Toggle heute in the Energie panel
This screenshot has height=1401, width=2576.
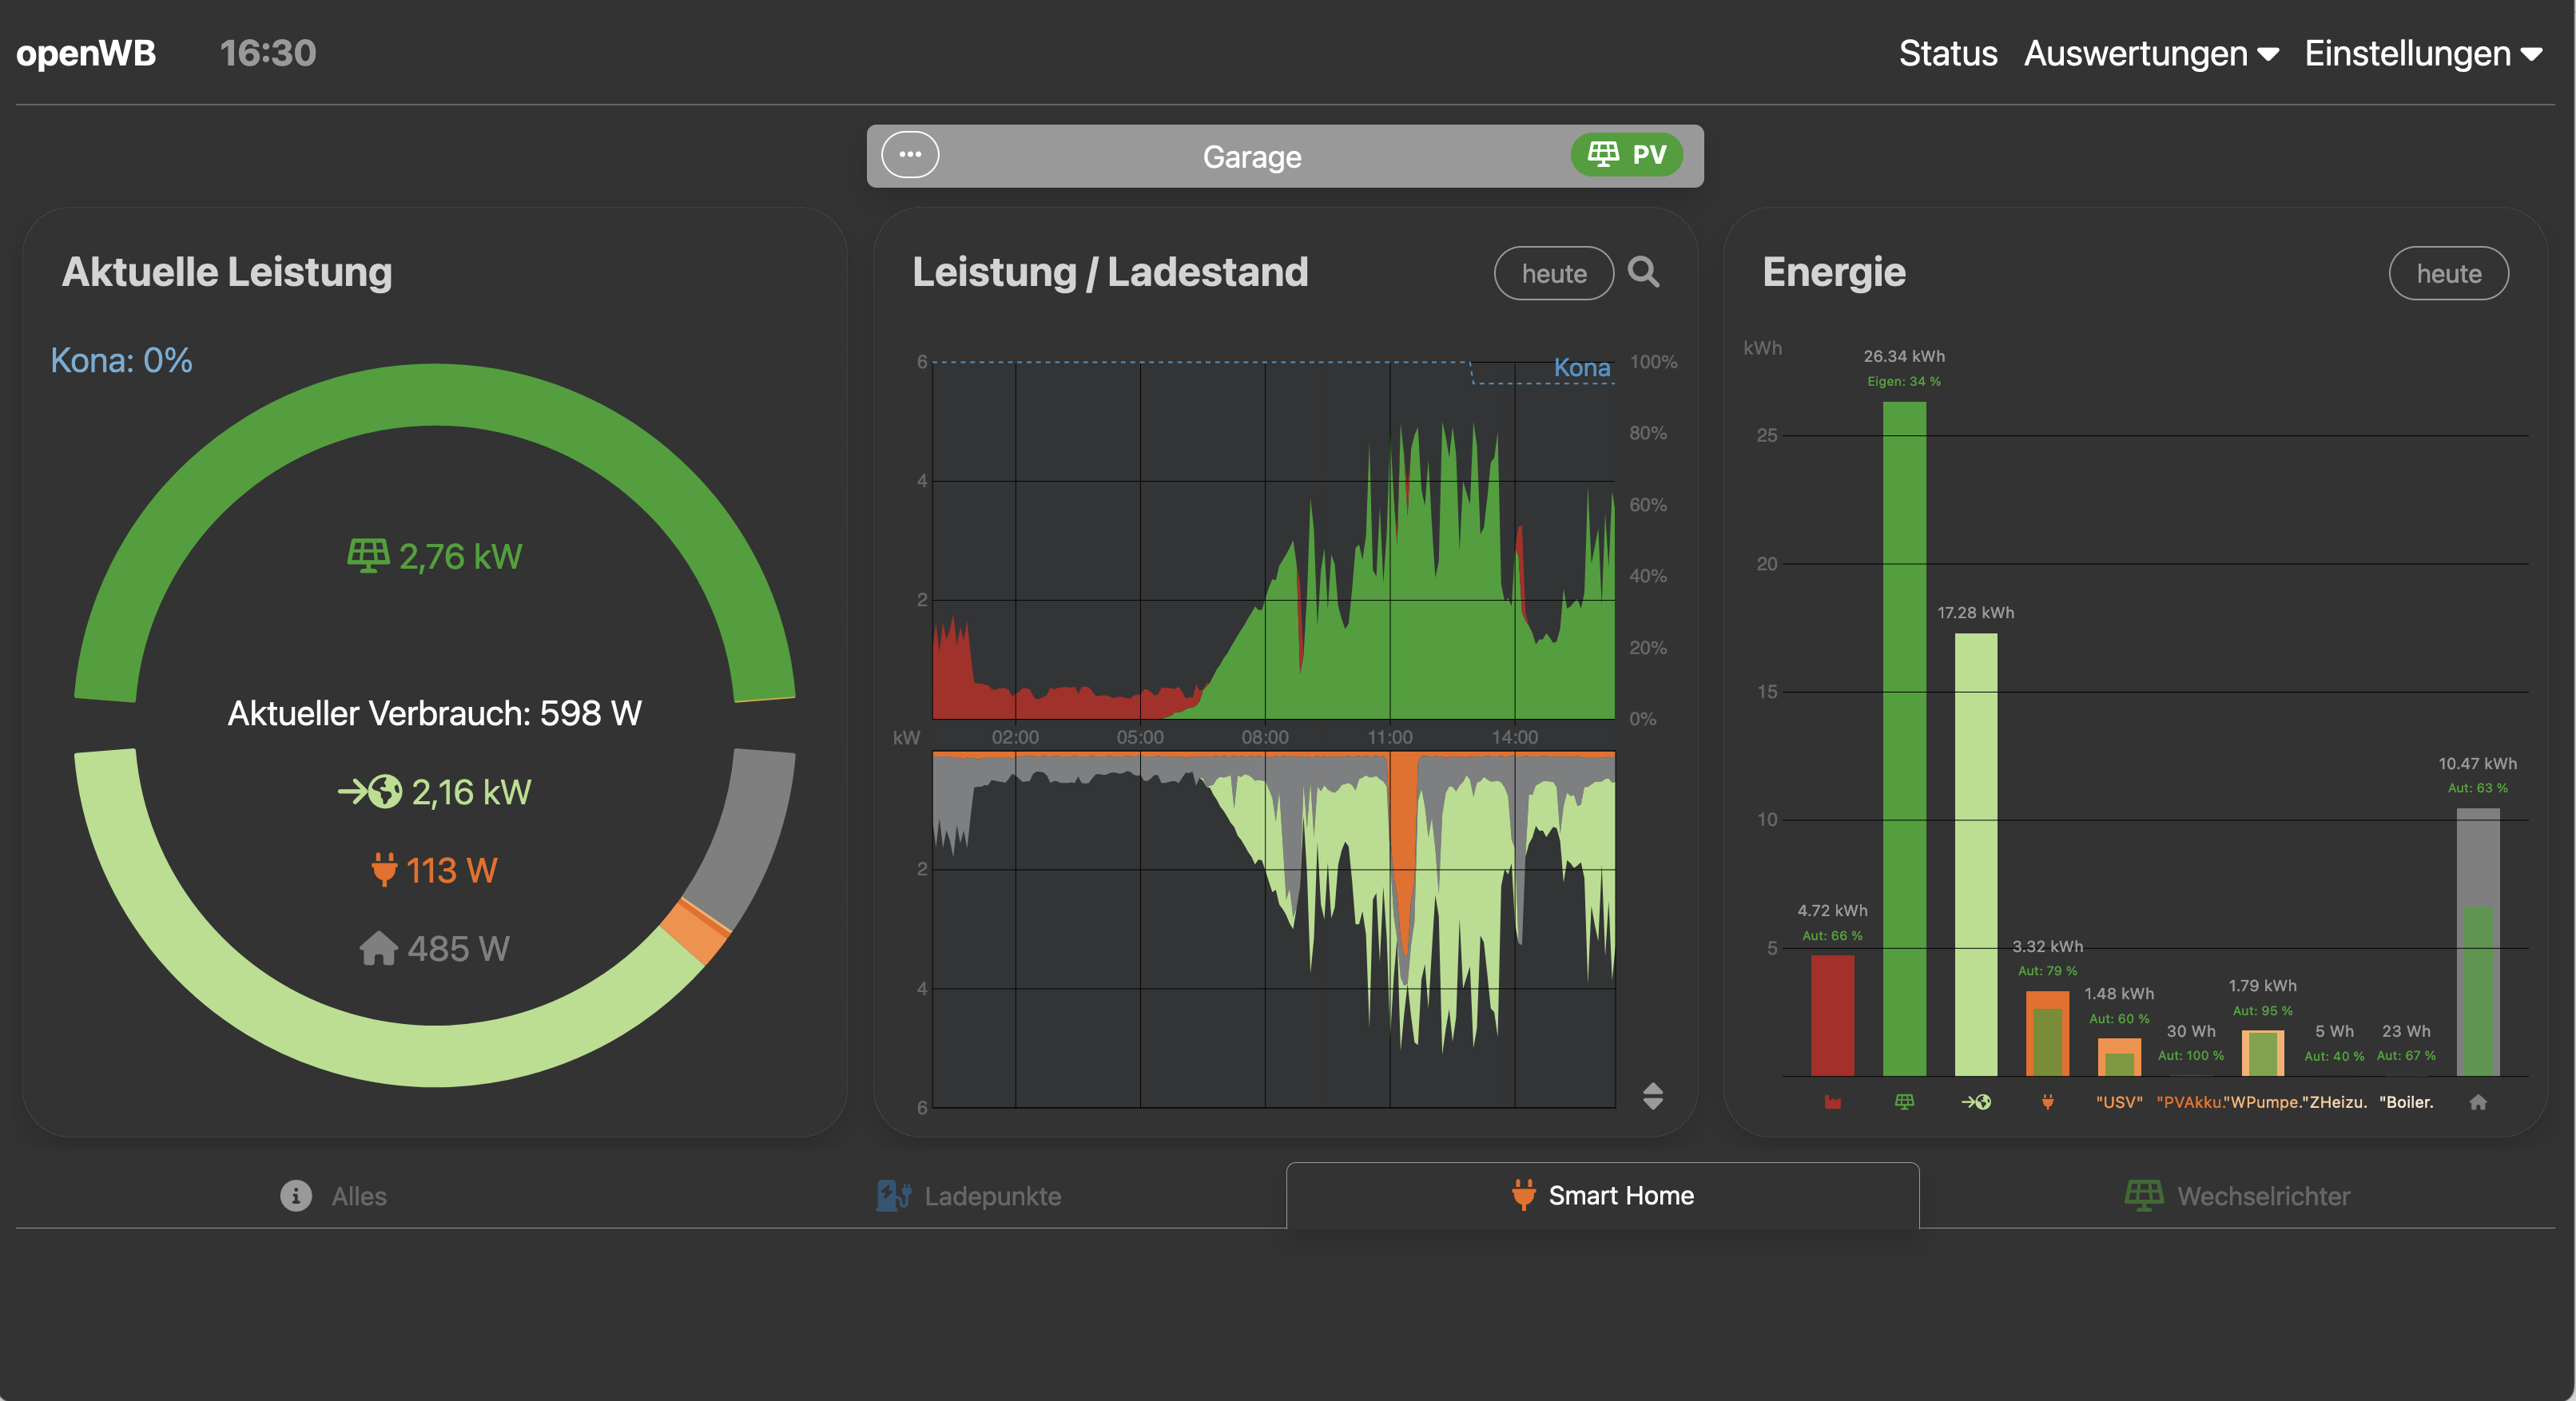click(x=2448, y=273)
